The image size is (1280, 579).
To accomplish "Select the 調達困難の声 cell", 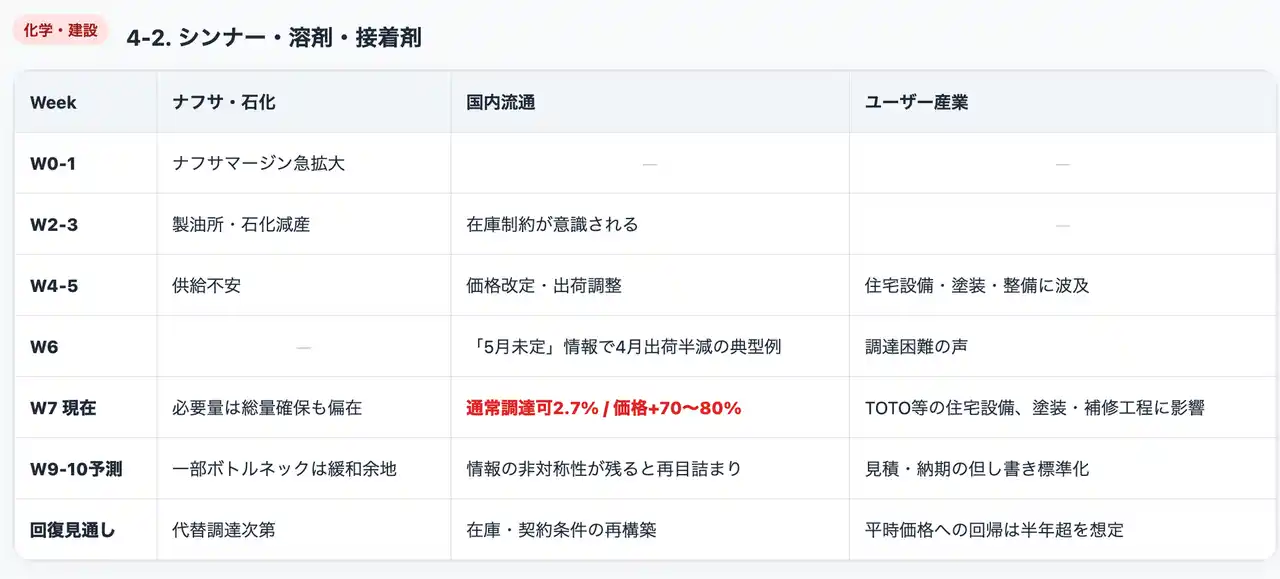I will click(x=916, y=347).
